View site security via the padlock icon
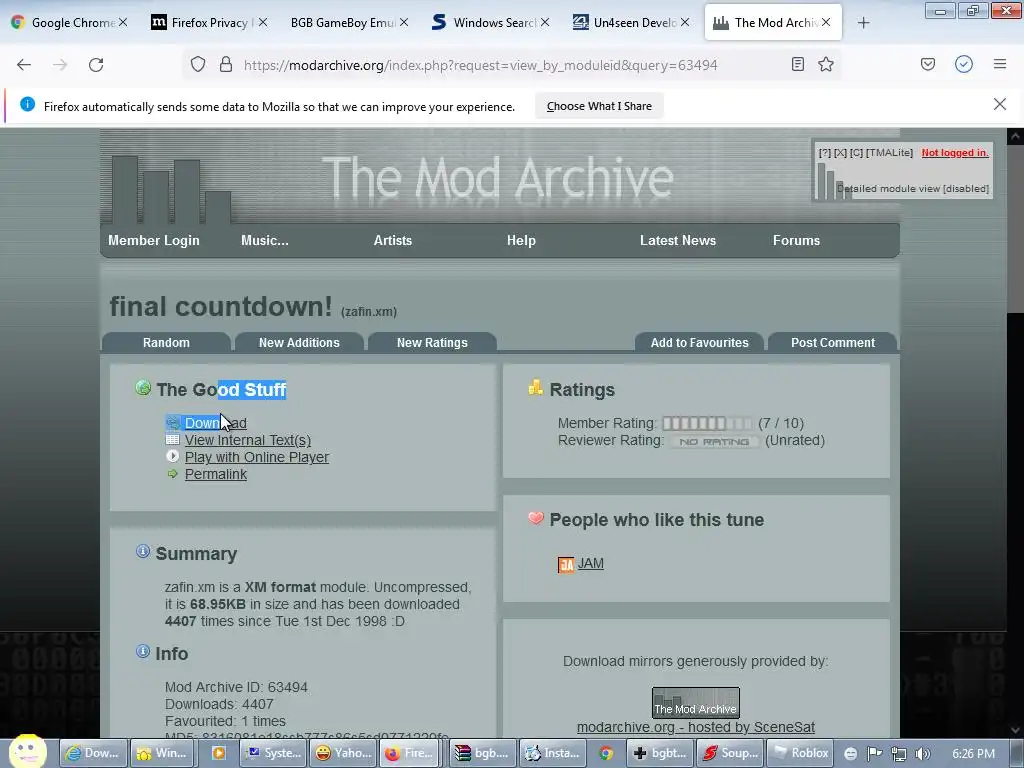The height and width of the screenshot is (768, 1024). tap(226, 65)
